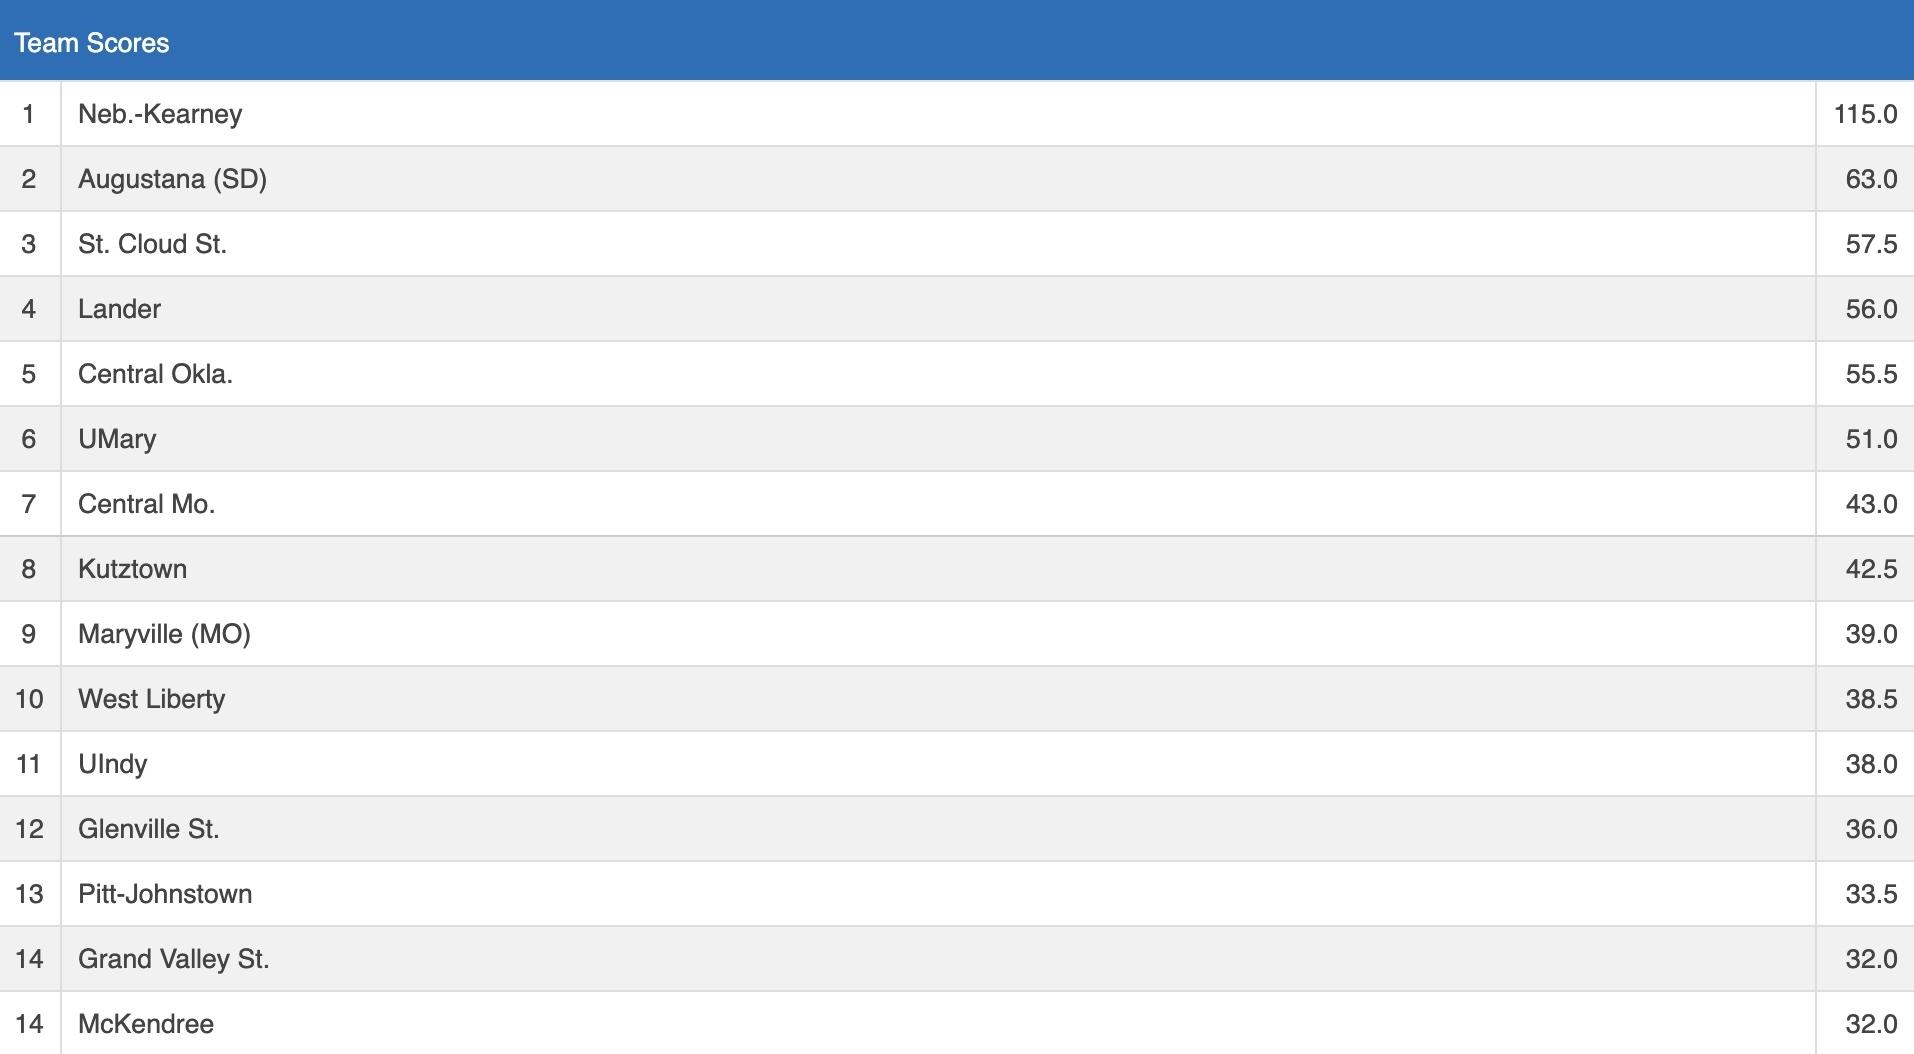Screen dimensions: 1914x1054
Task: Click the UIndy team entry
Action: (x=112, y=764)
